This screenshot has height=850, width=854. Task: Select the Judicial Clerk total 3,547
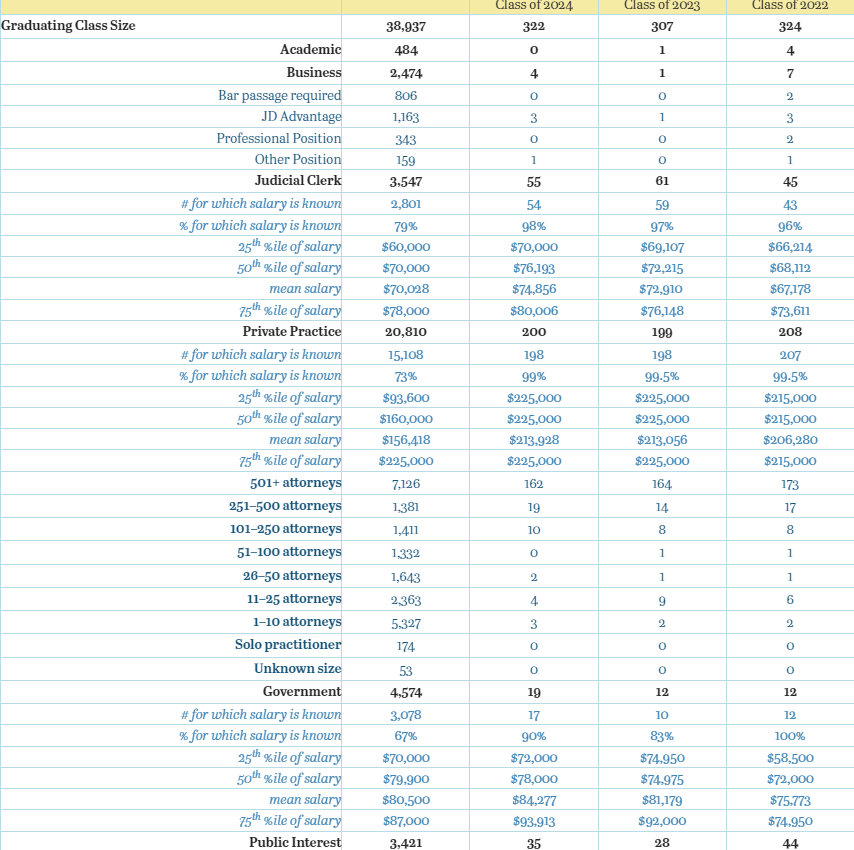[406, 182]
